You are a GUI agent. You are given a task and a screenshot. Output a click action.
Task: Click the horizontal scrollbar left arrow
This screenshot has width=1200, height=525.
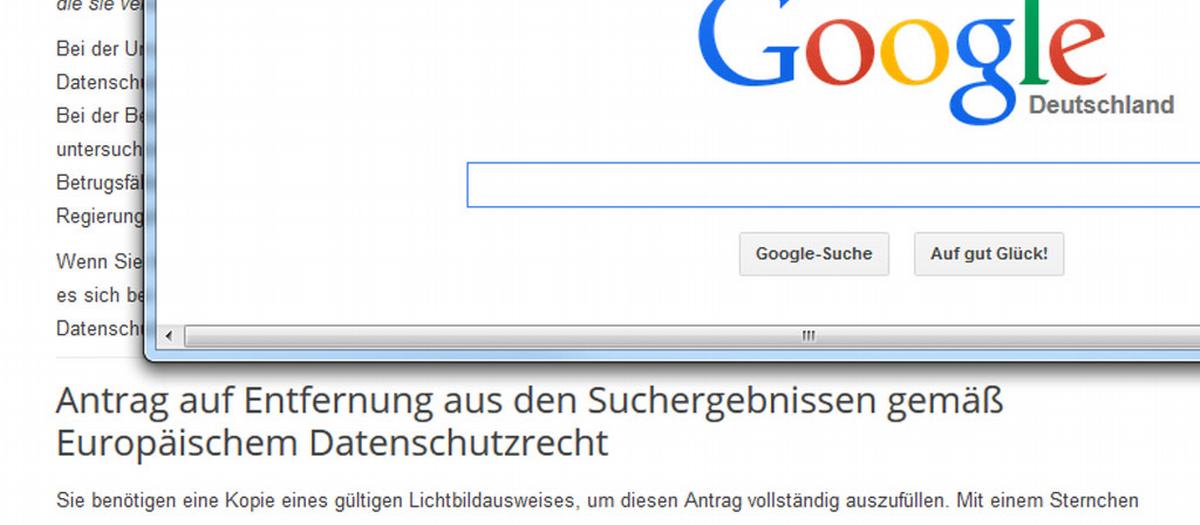coord(168,336)
